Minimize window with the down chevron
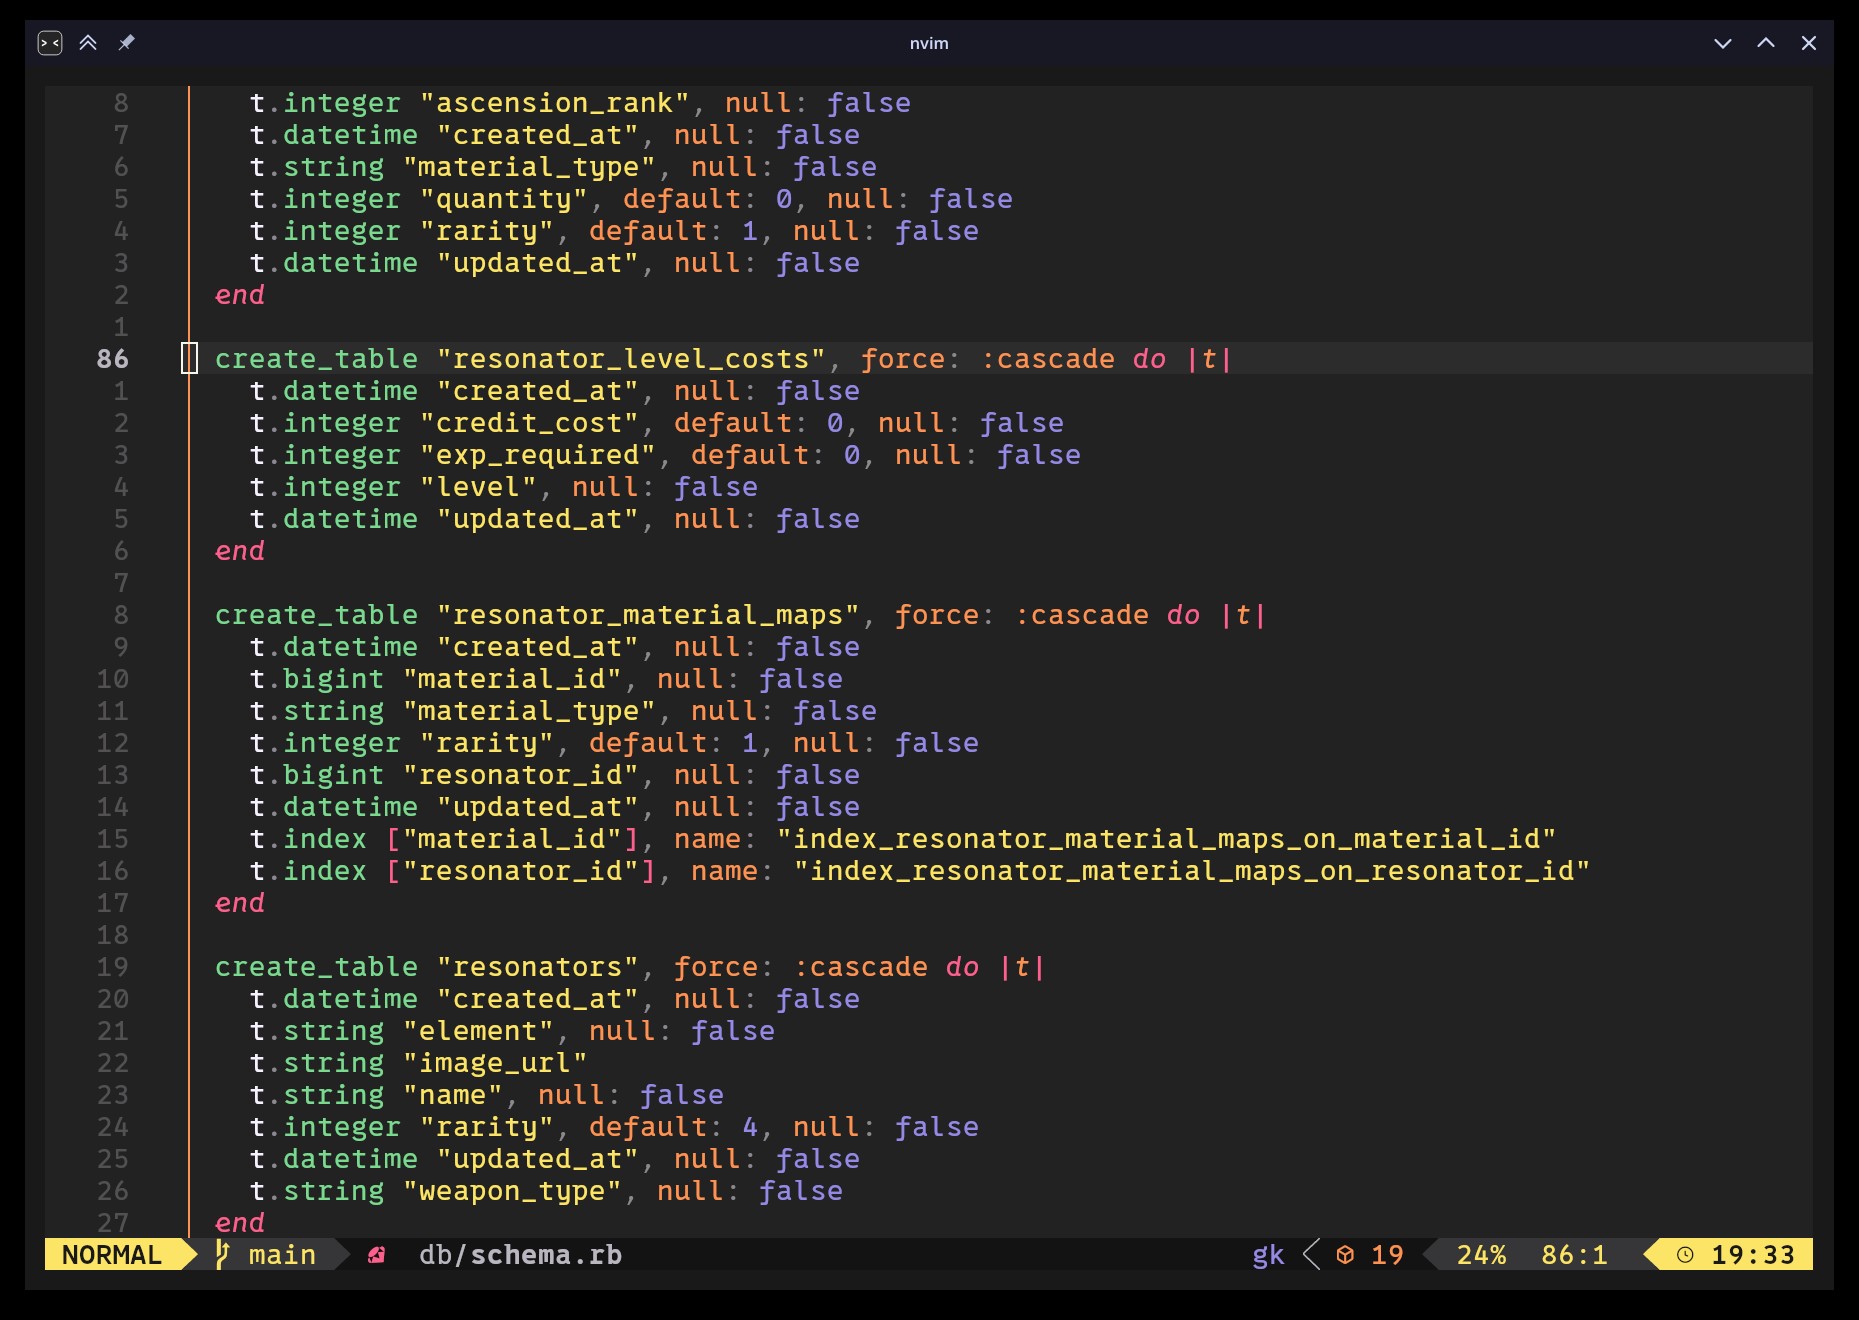The height and width of the screenshot is (1320, 1859). (x=1722, y=43)
